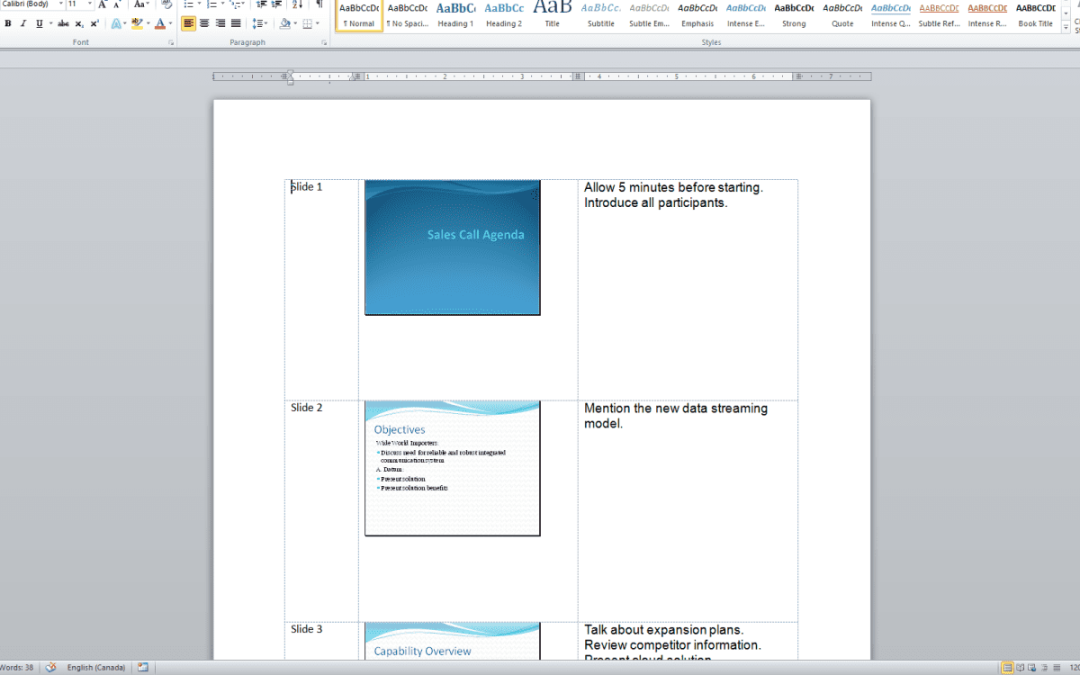
Task: Open the Paragraph dialog launcher
Action: pos(324,43)
